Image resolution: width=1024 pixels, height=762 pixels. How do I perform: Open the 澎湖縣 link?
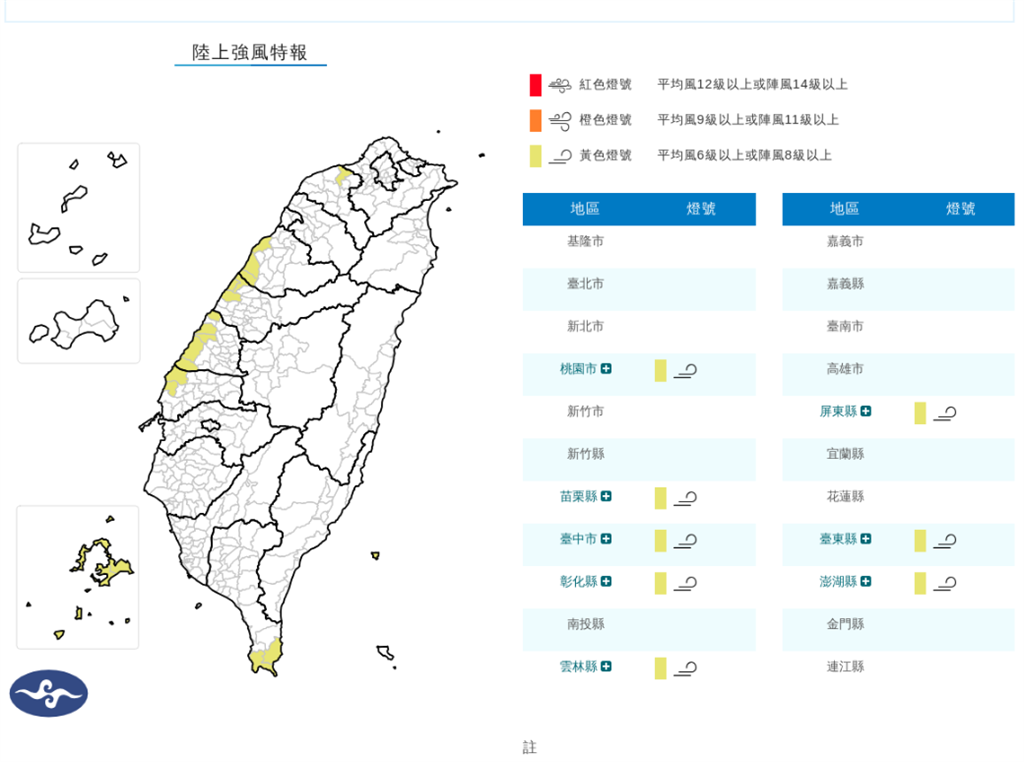pos(838,582)
